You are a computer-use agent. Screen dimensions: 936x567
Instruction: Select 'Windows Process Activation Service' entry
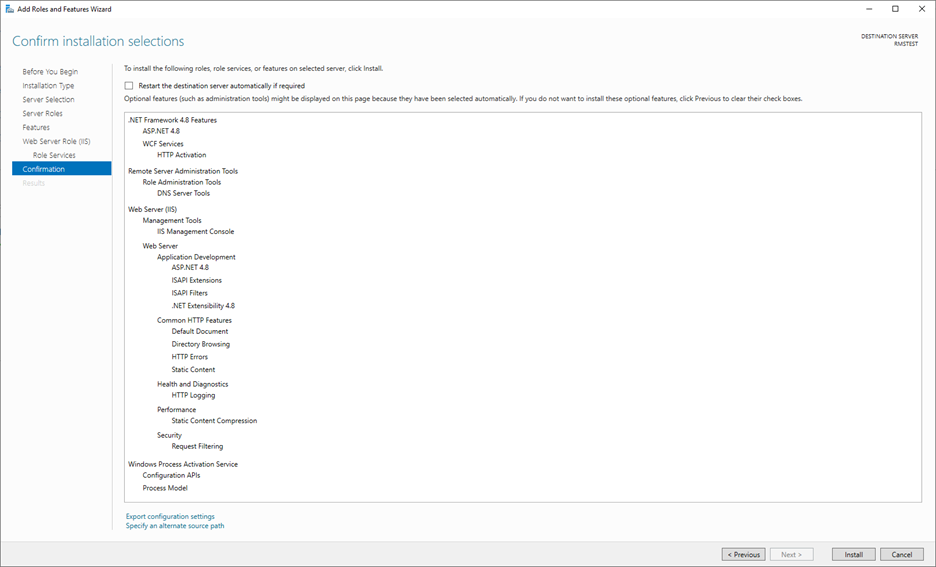[183, 464]
